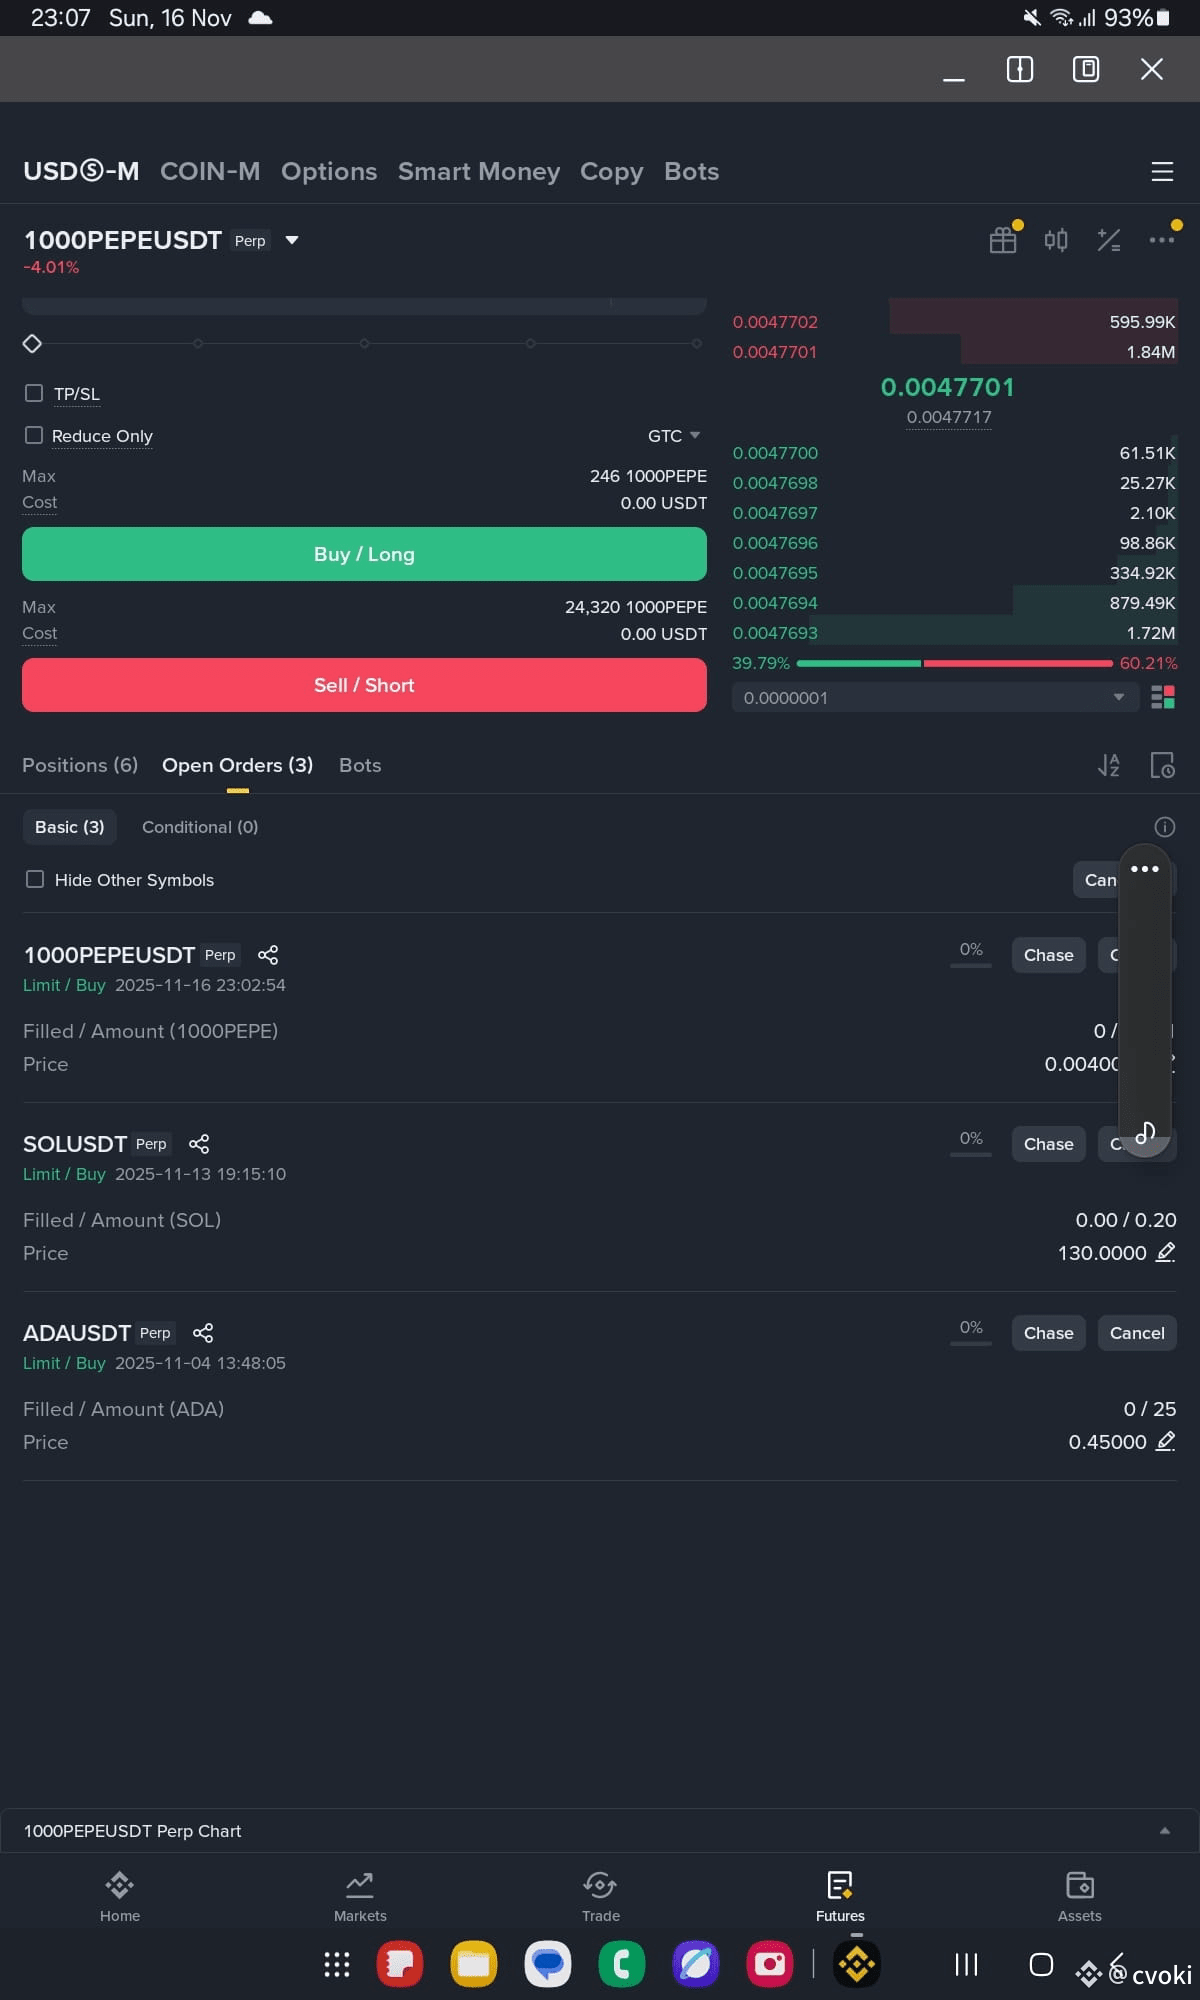Tap the music note on floating panel
1200x2000 pixels.
(1145, 1132)
